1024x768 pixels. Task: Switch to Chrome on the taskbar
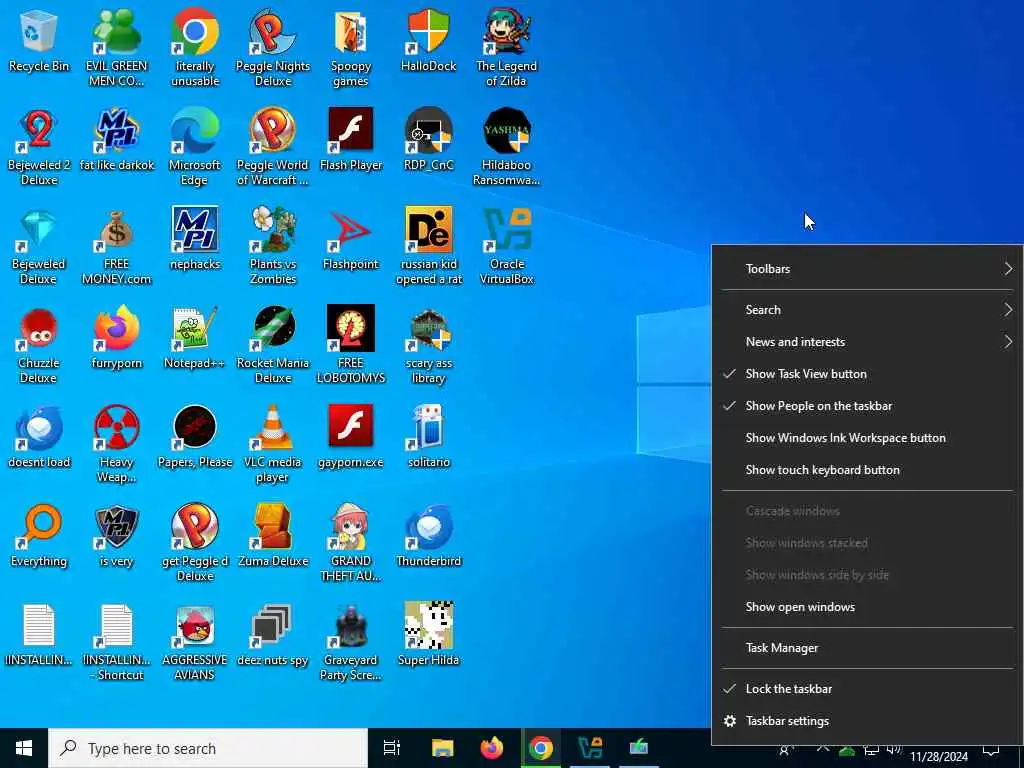541,748
